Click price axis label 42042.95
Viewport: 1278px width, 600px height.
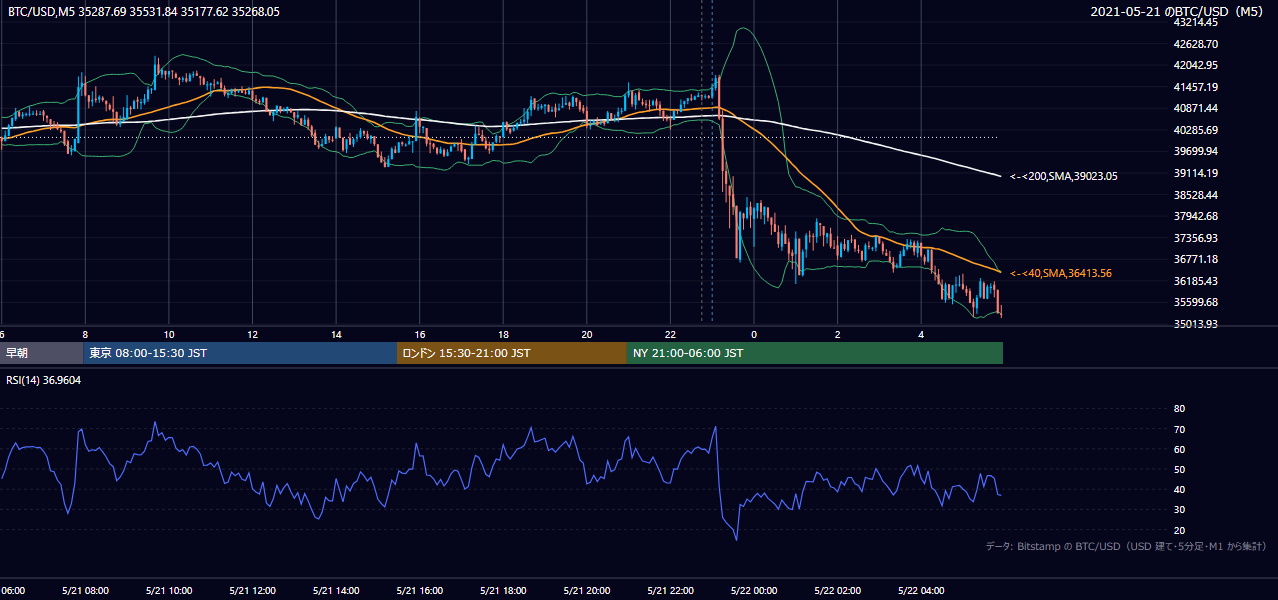click(1195, 65)
